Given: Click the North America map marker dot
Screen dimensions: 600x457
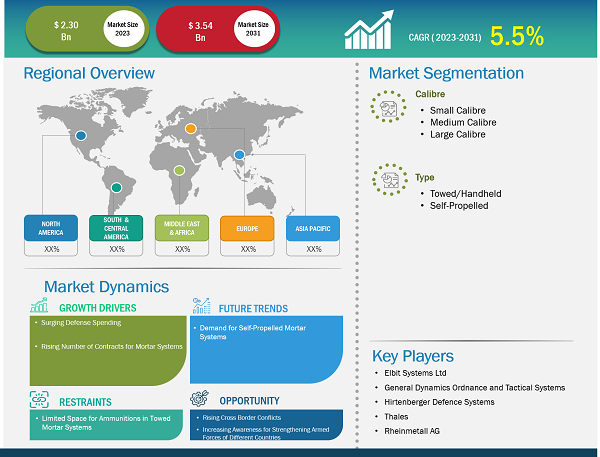Looking at the screenshot, I should pyautogui.click(x=81, y=135).
